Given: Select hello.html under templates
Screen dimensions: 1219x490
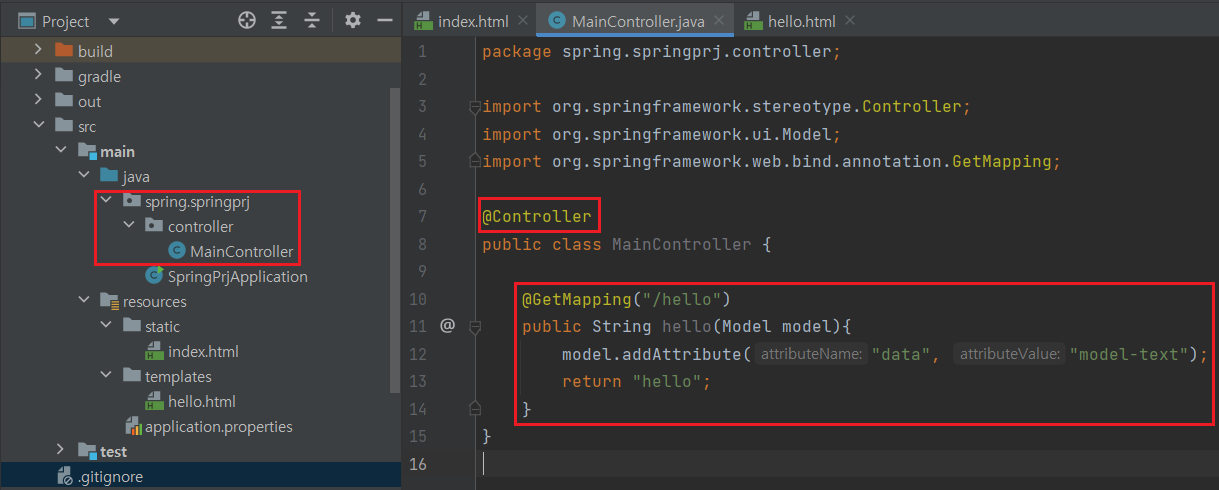Looking at the screenshot, I should [x=202, y=402].
